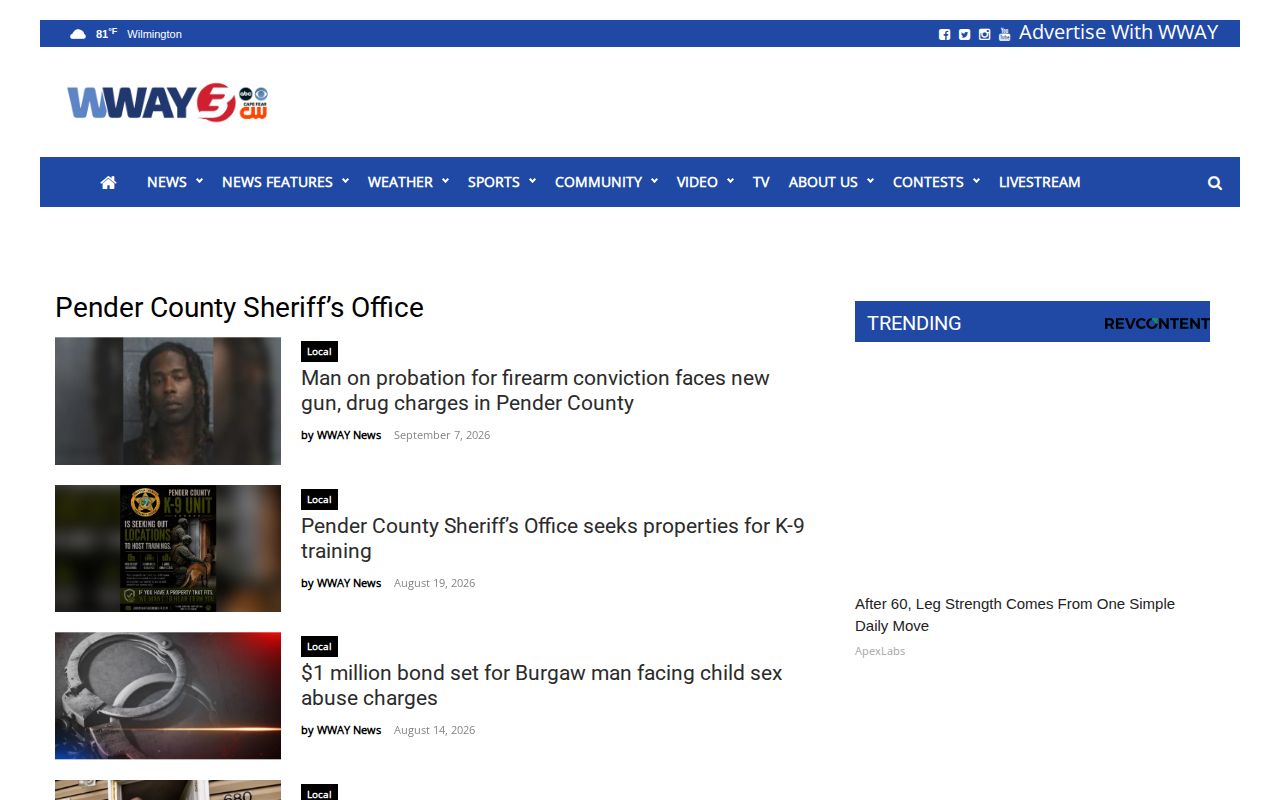Open search with magnifier icon
1280x800 pixels.
[1215, 183]
